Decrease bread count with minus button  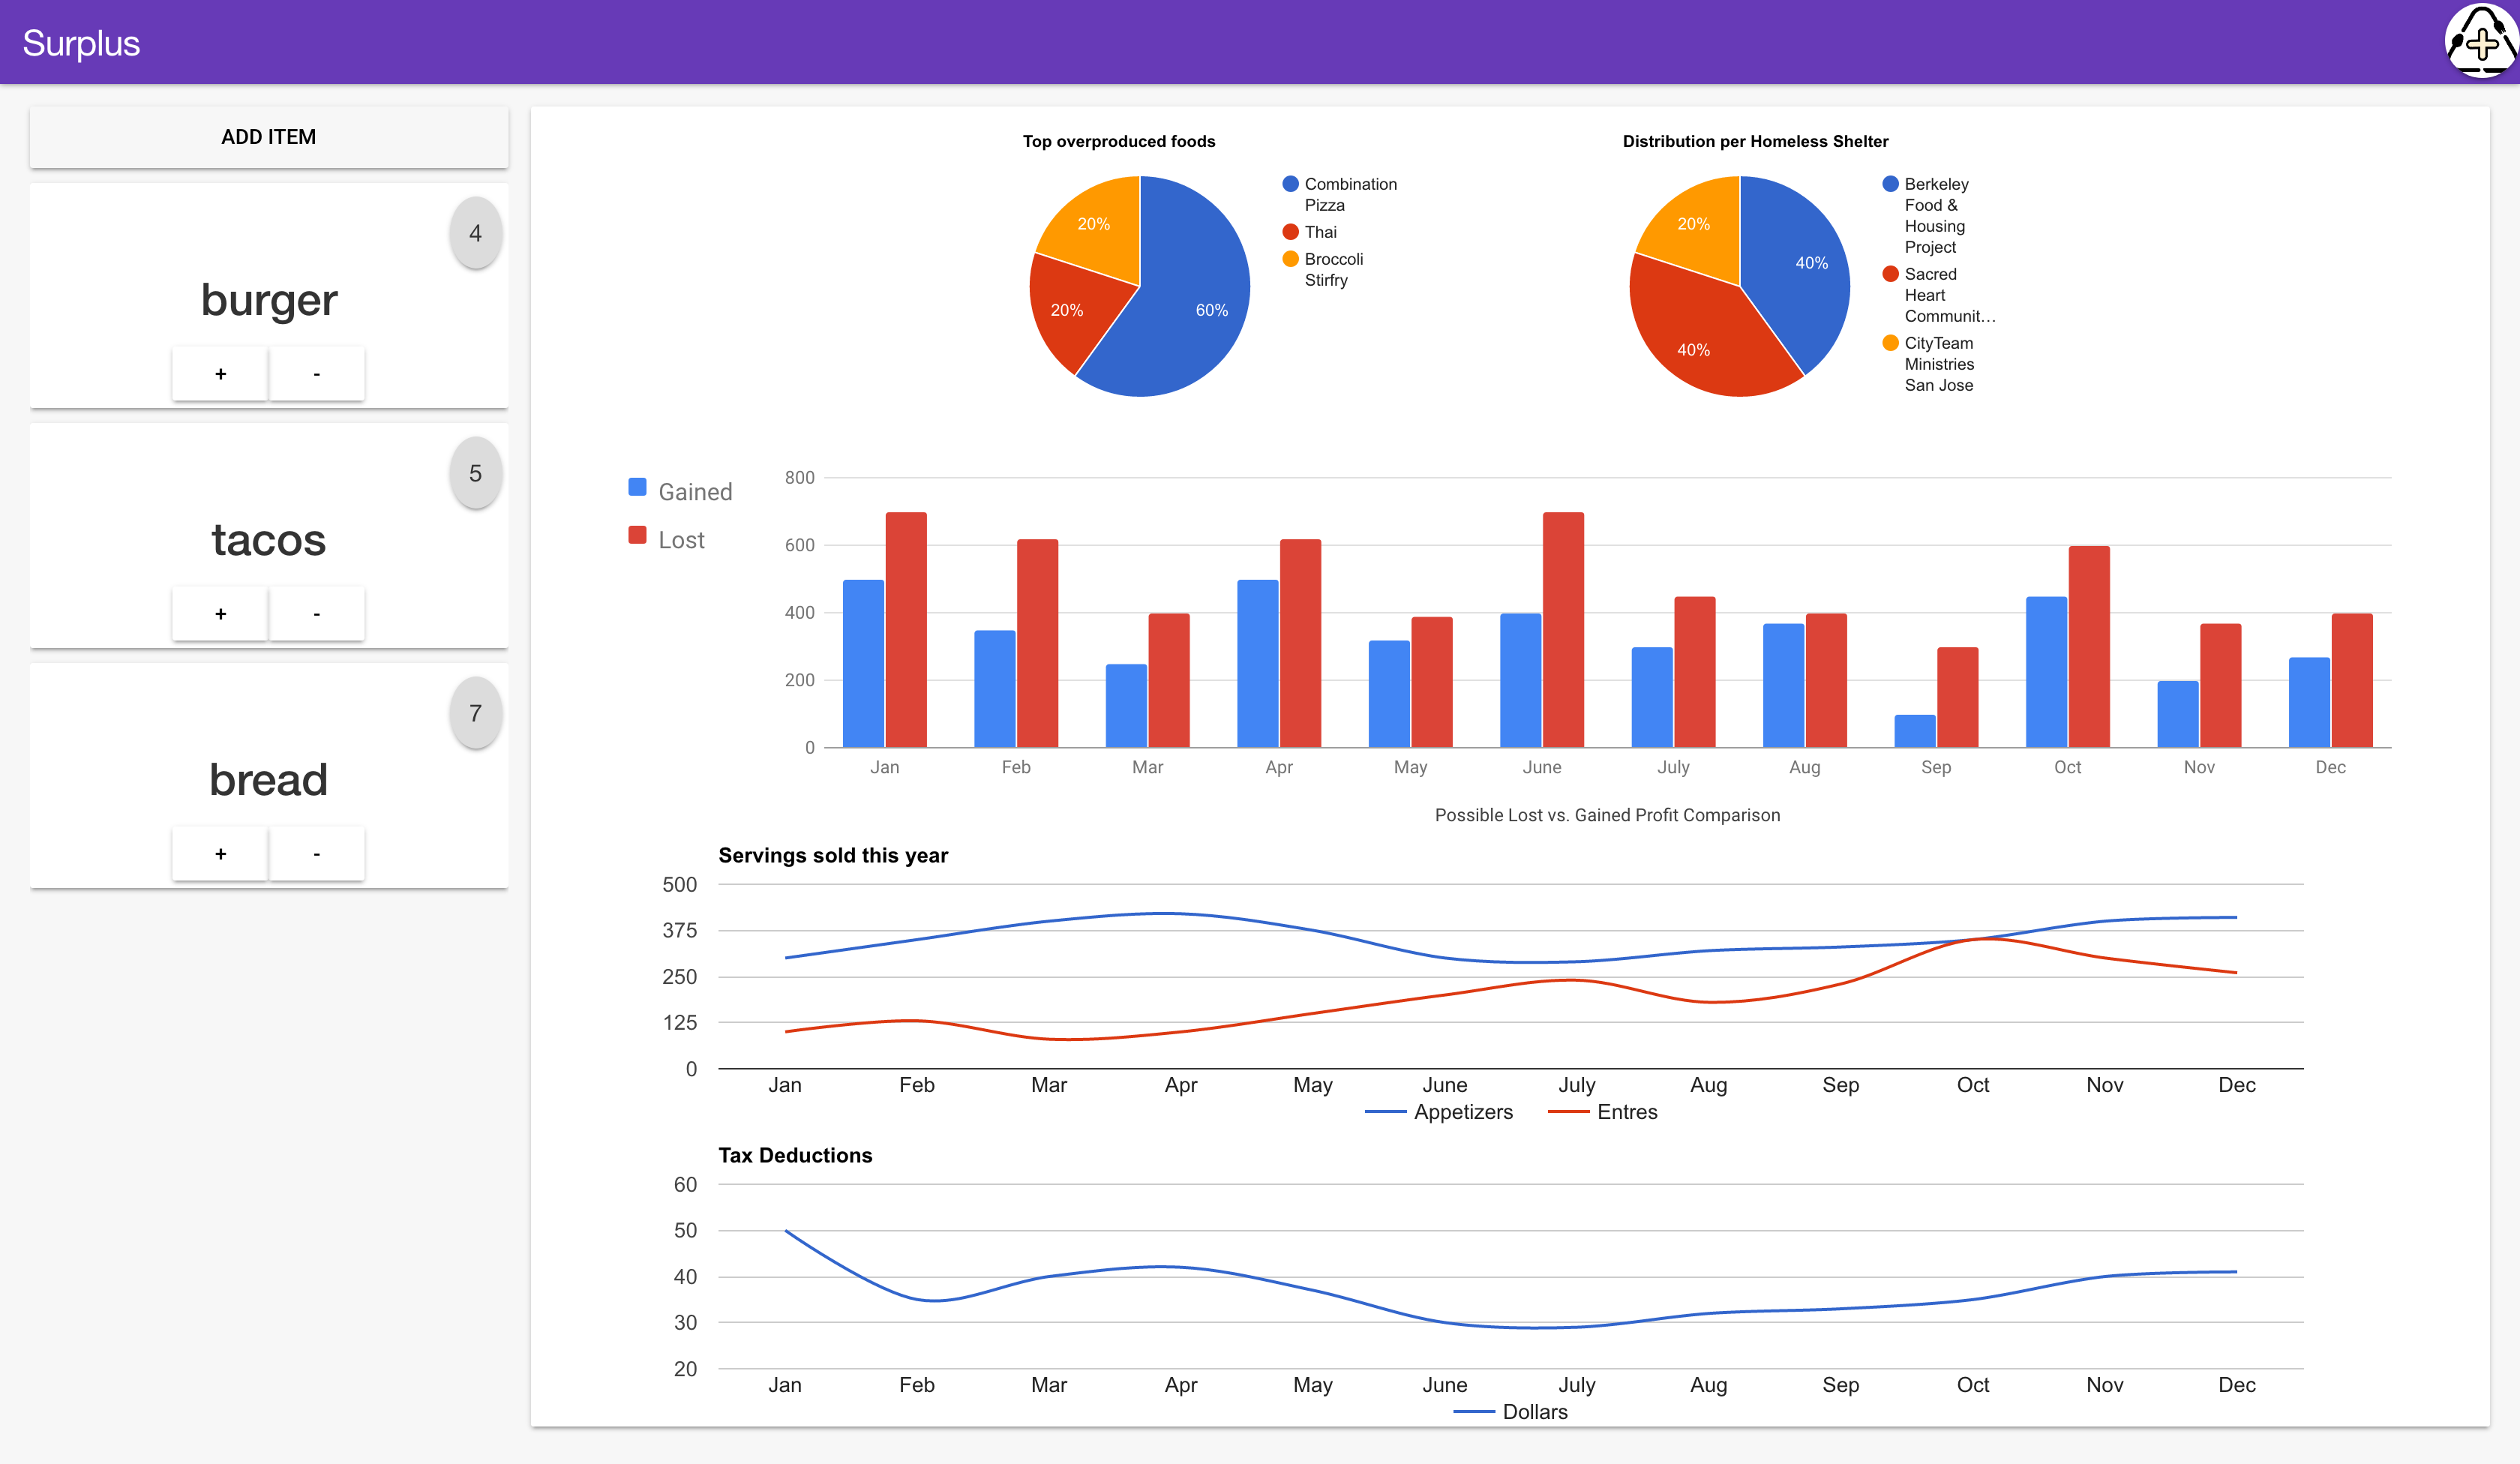click(317, 854)
